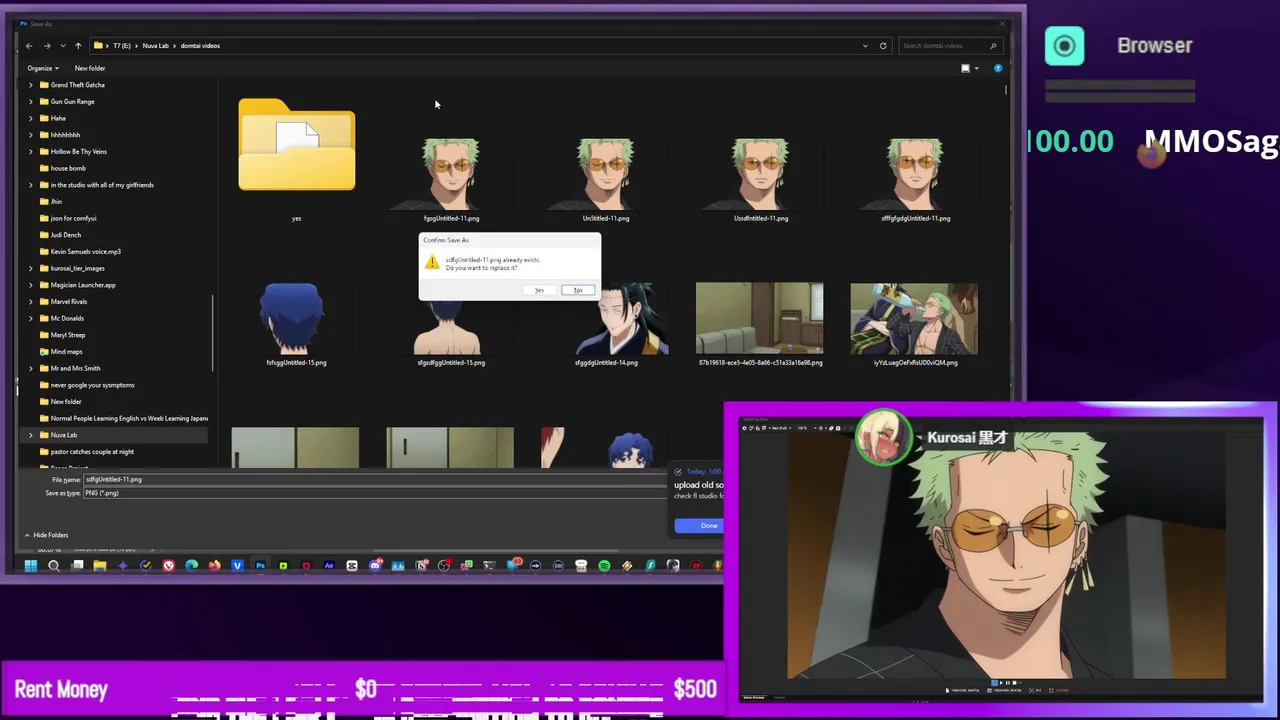Select UssdfntitIed-11.png thumbnail
Viewport: 1280px width, 720px height.
(x=761, y=174)
